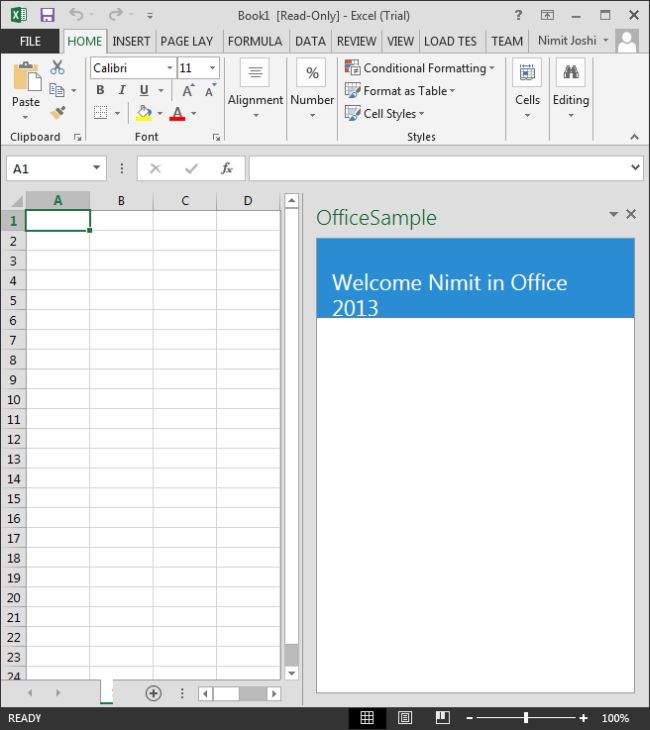Open the Number group dropdown
The width and height of the screenshot is (650, 730).
pos(312,88)
